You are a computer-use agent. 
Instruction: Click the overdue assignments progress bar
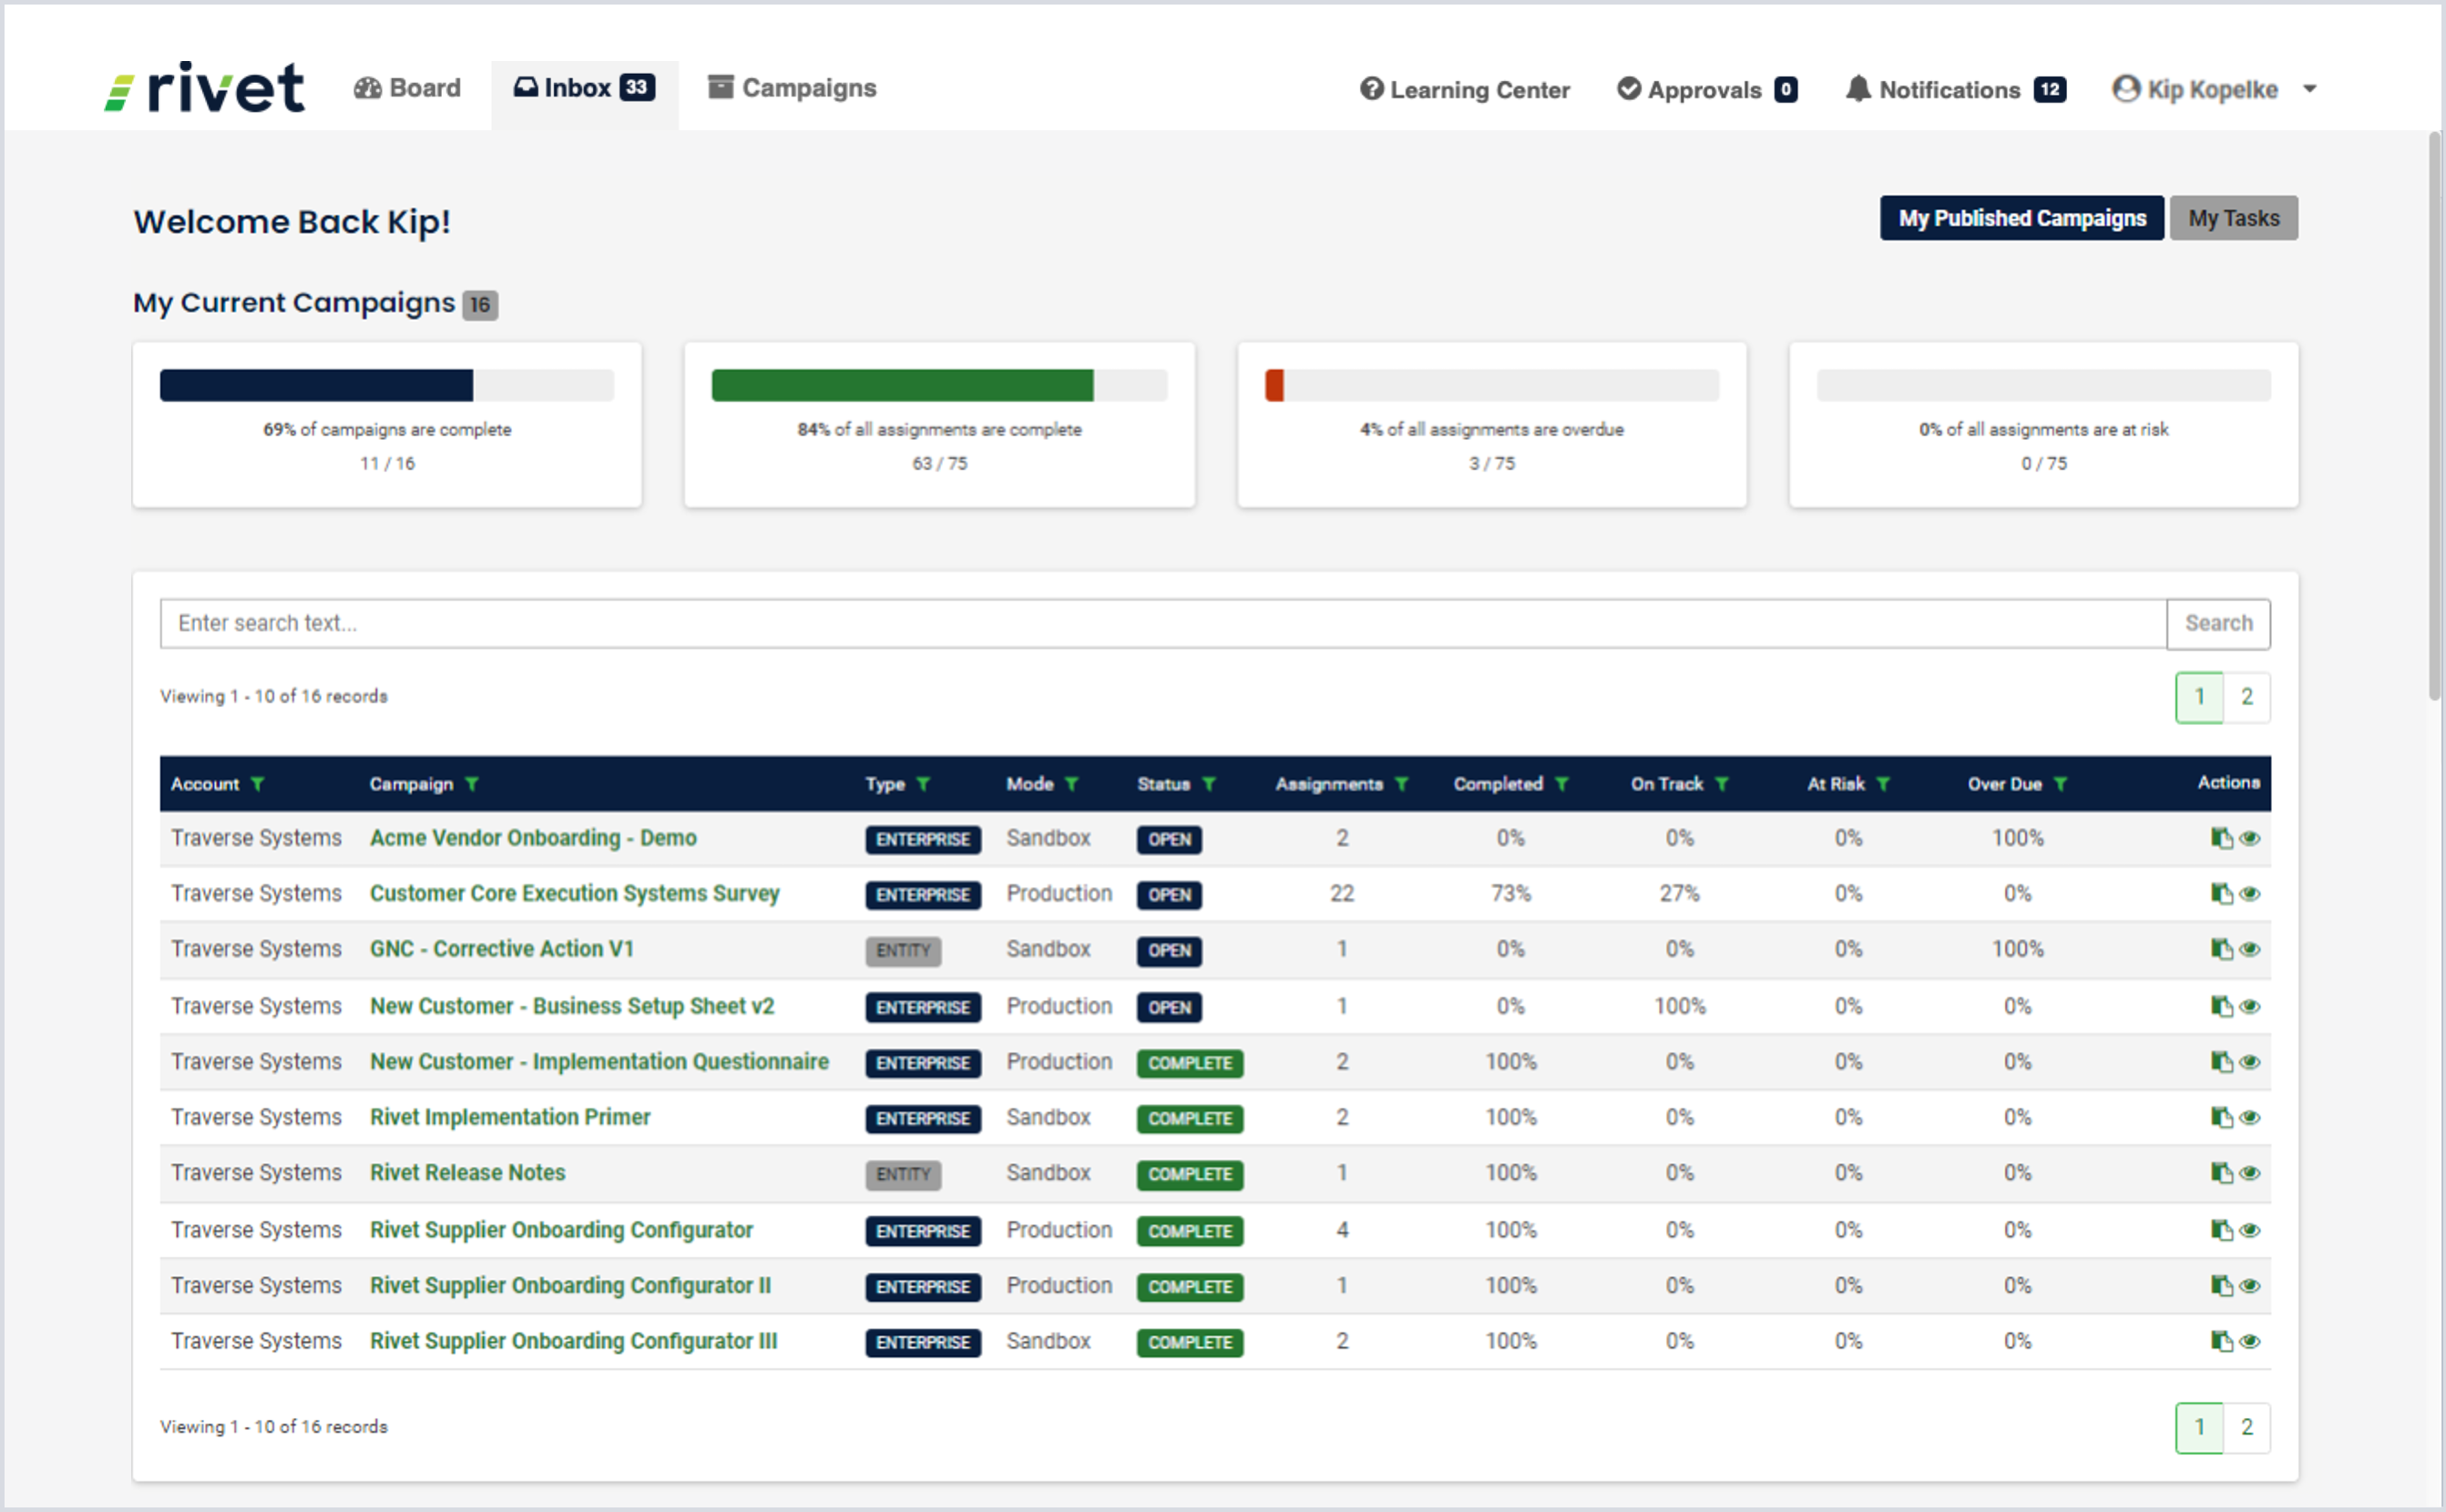1490,386
